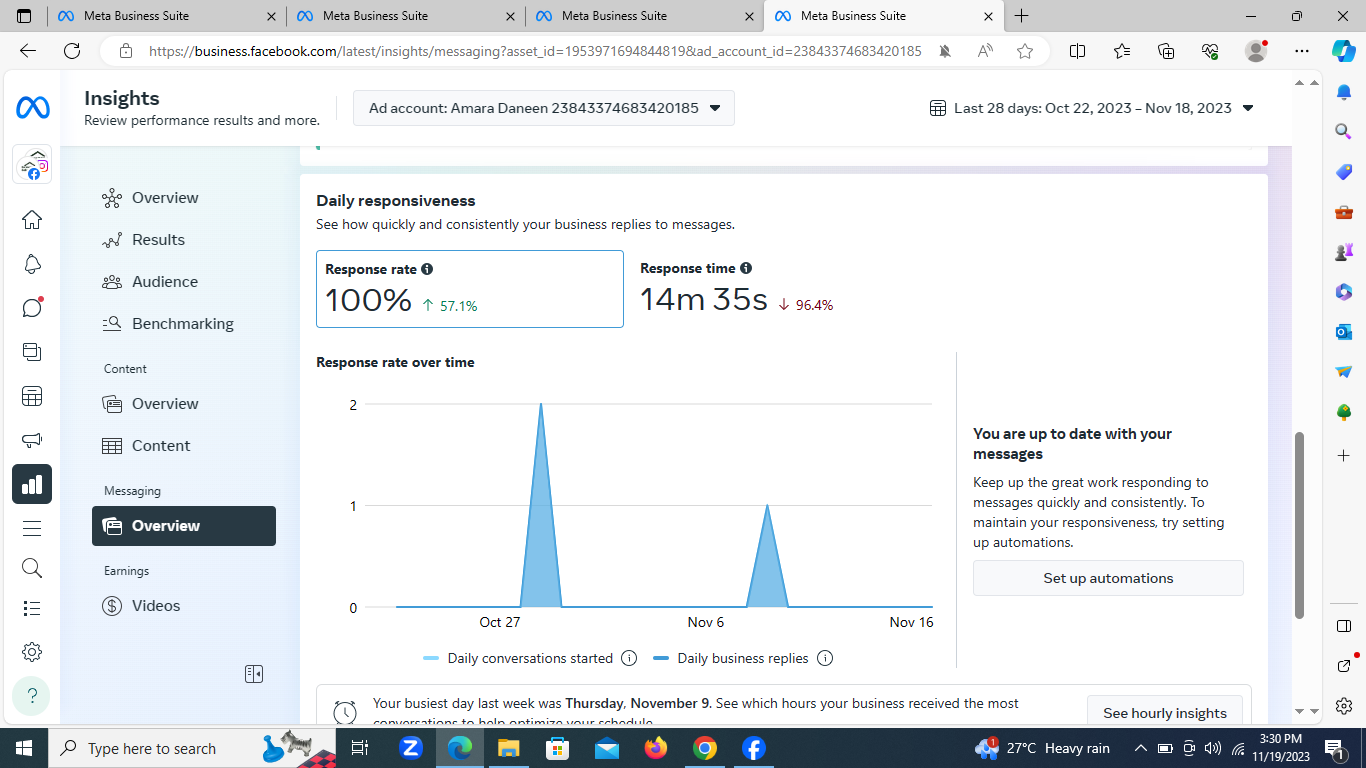
Task: Toggle Daily business replies legend
Action: [731, 658]
